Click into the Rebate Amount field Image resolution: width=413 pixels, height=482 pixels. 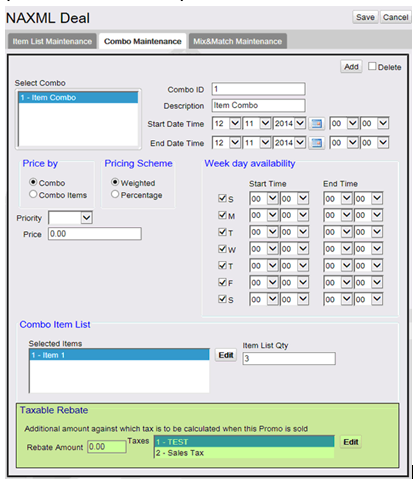coord(107,447)
